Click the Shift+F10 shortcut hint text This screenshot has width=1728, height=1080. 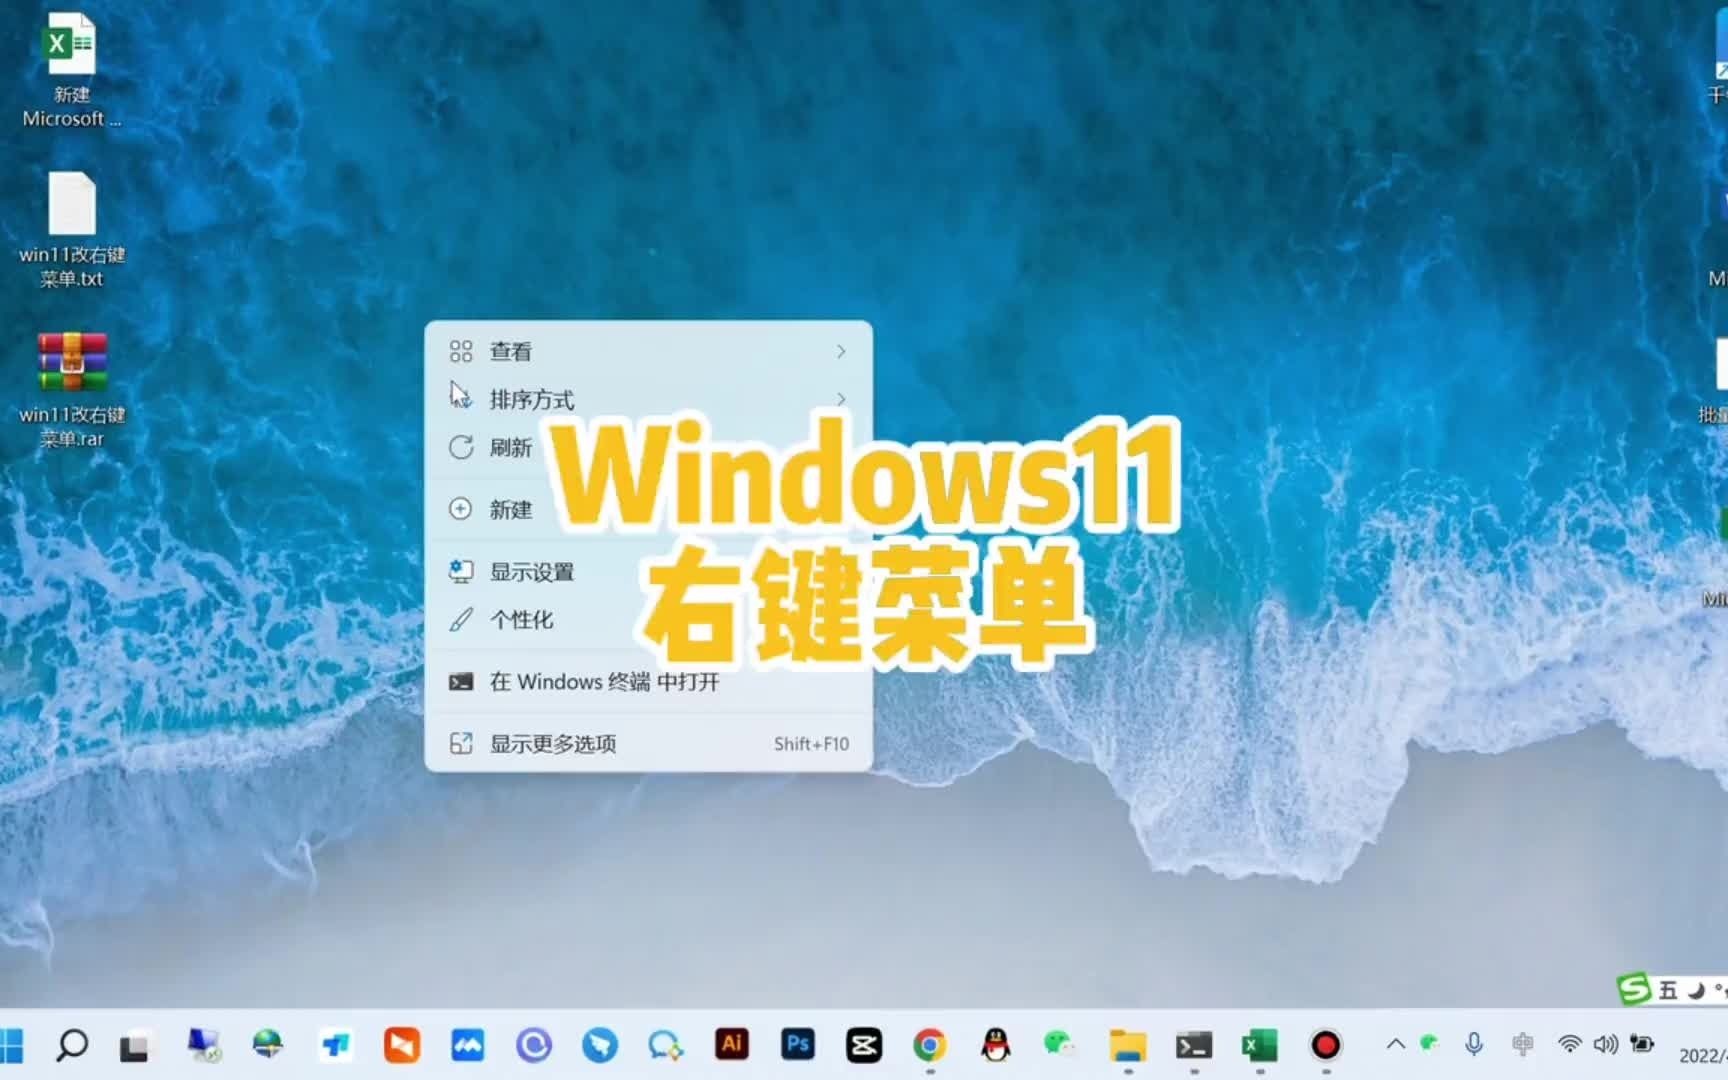(x=811, y=744)
